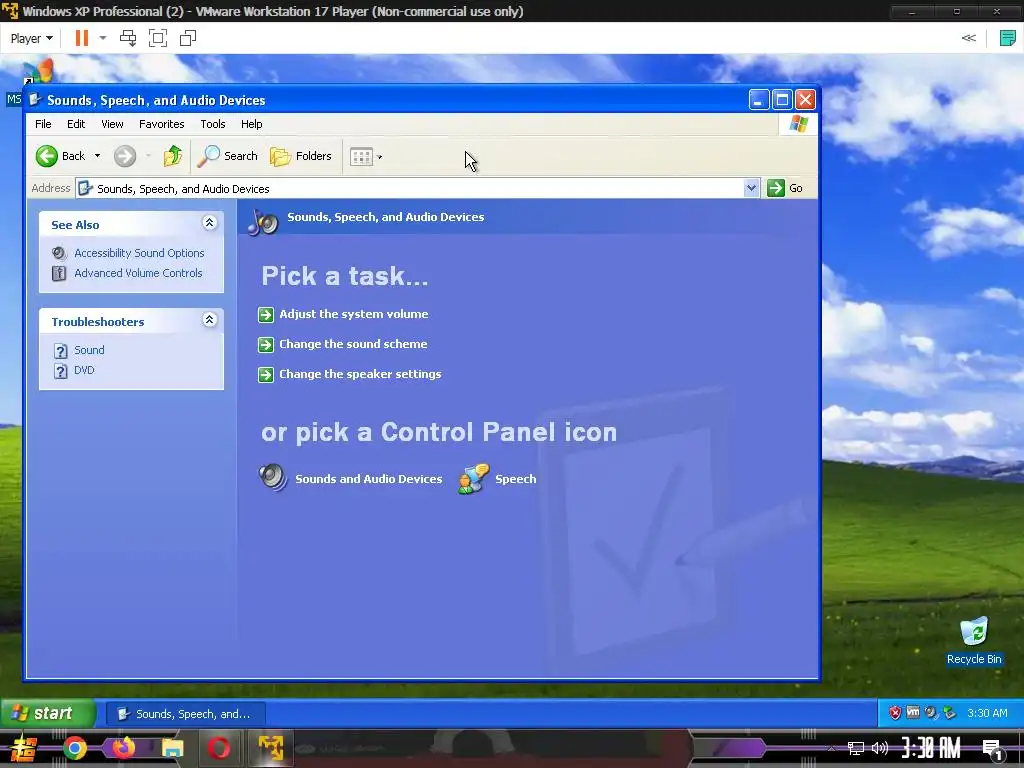Click the XP taskbar 3:30 AM clock

point(987,713)
